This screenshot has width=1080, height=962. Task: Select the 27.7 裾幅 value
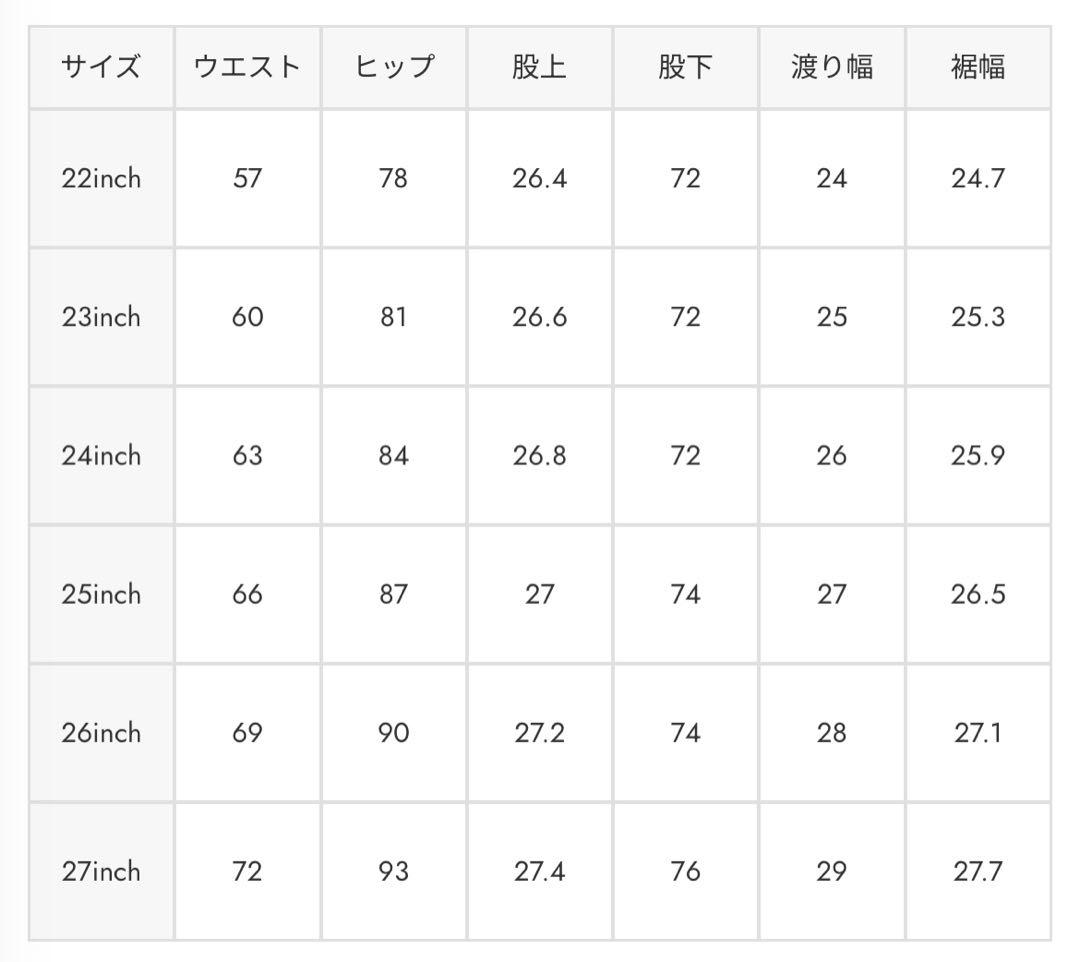click(x=977, y=871)
